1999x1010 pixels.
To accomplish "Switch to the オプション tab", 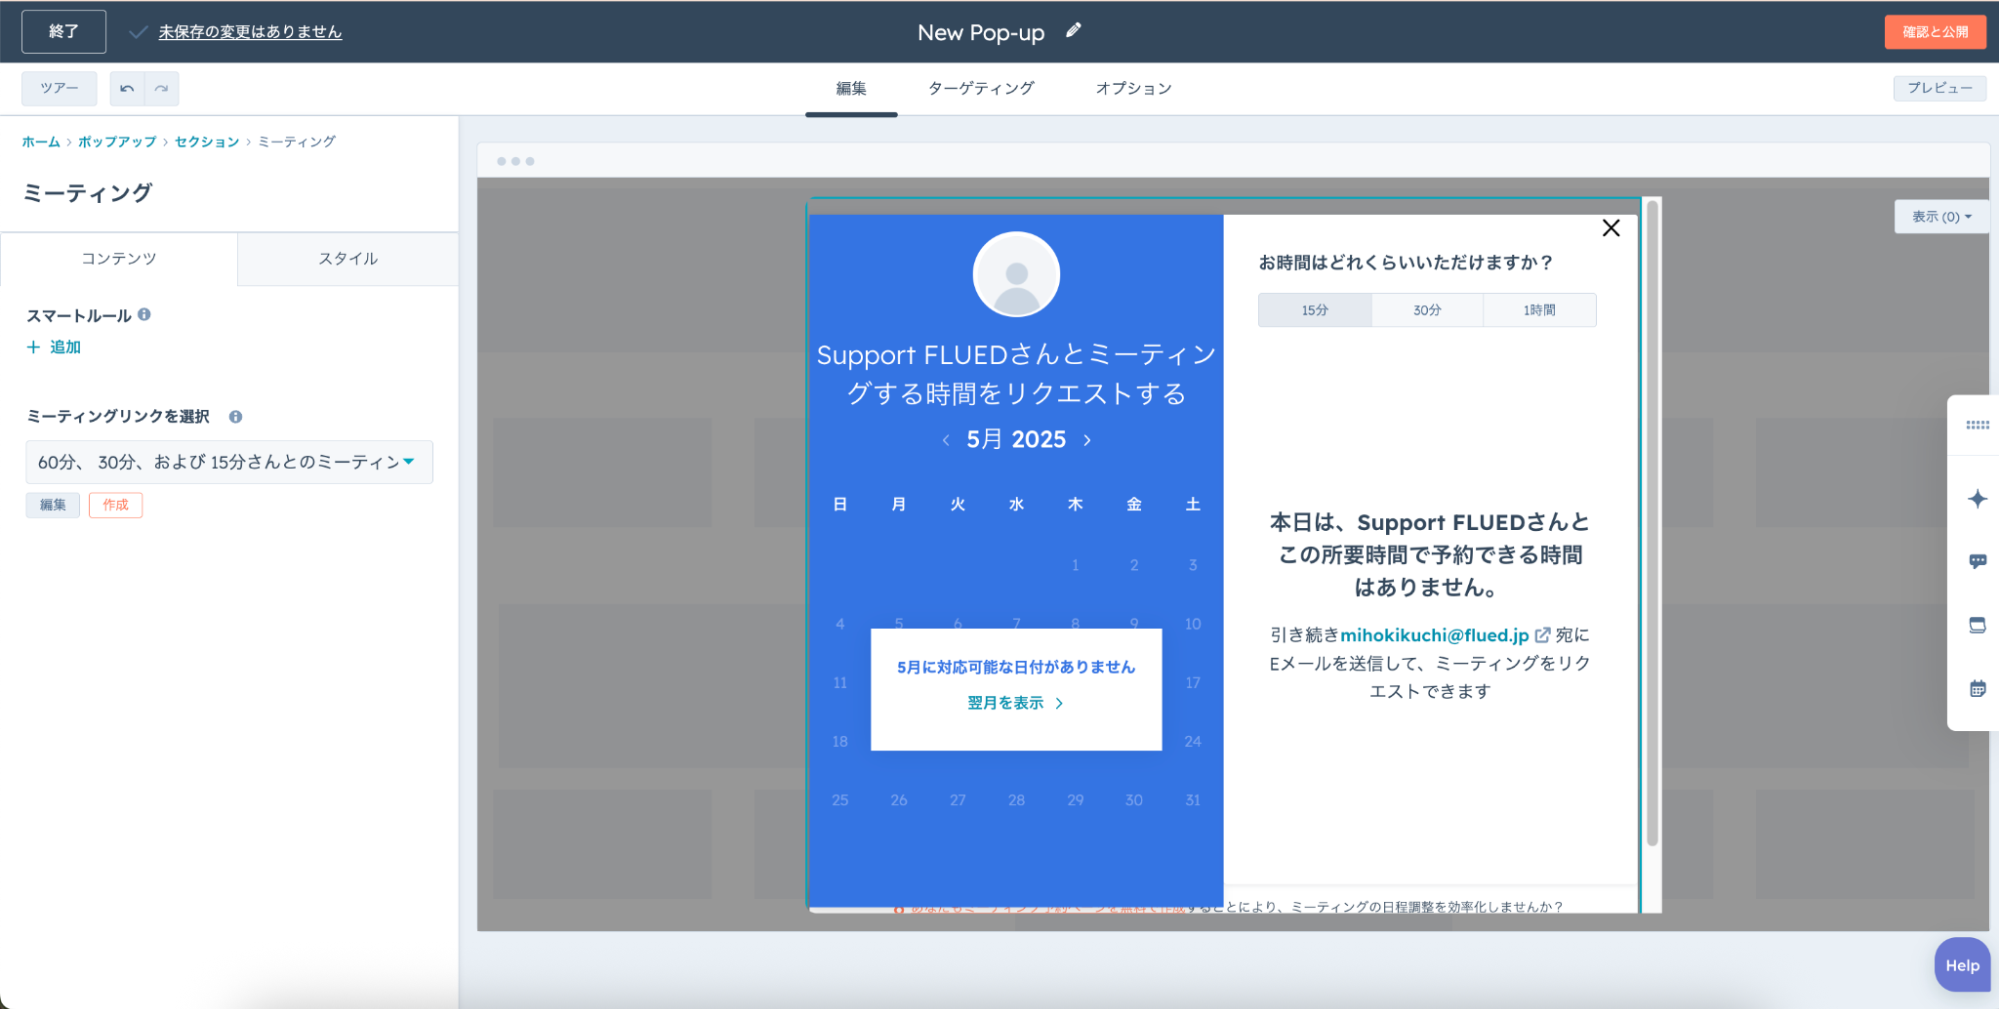I will pyautogui.click(x=1133, y=89).
